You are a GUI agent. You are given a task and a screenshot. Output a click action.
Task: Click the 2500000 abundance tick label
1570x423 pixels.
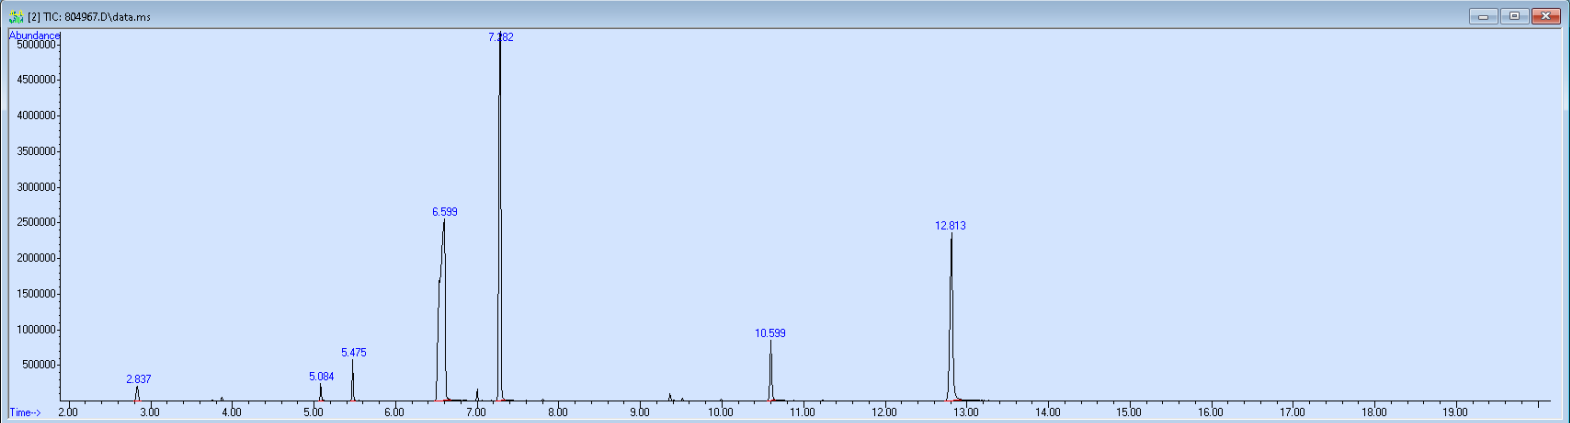[36, 222]
